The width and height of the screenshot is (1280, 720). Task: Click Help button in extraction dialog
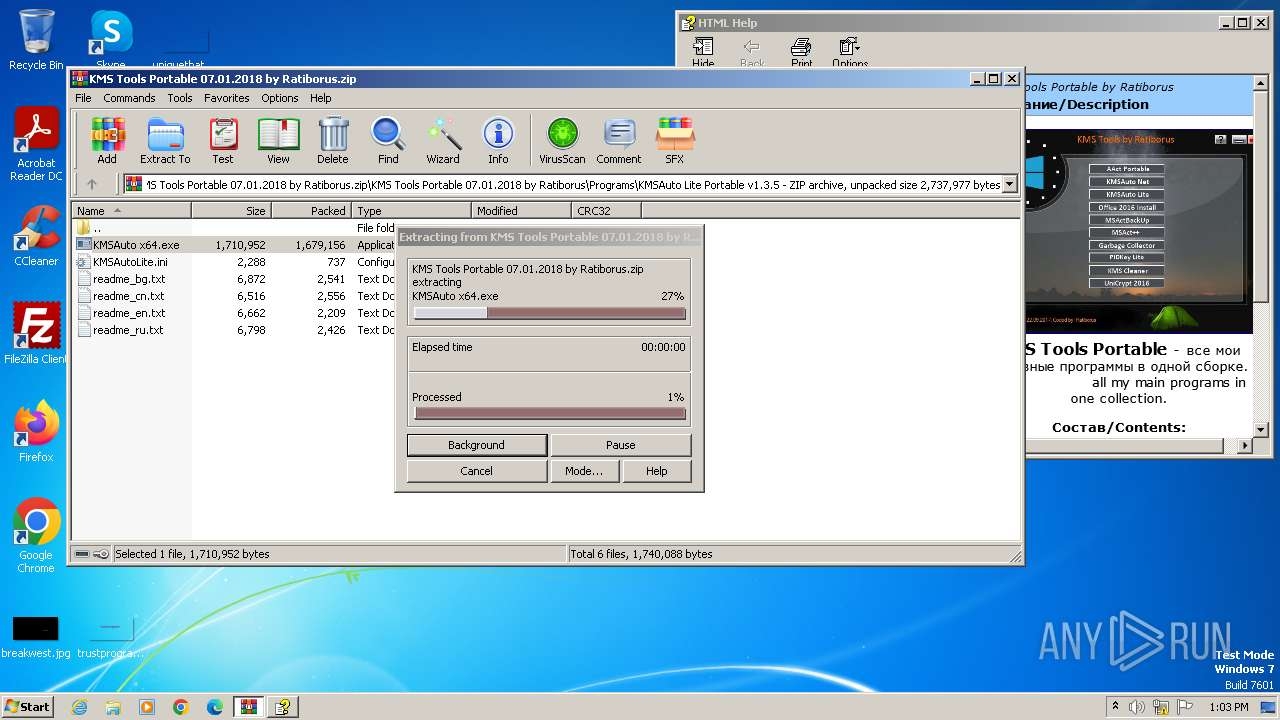click(x=656, y=471)
